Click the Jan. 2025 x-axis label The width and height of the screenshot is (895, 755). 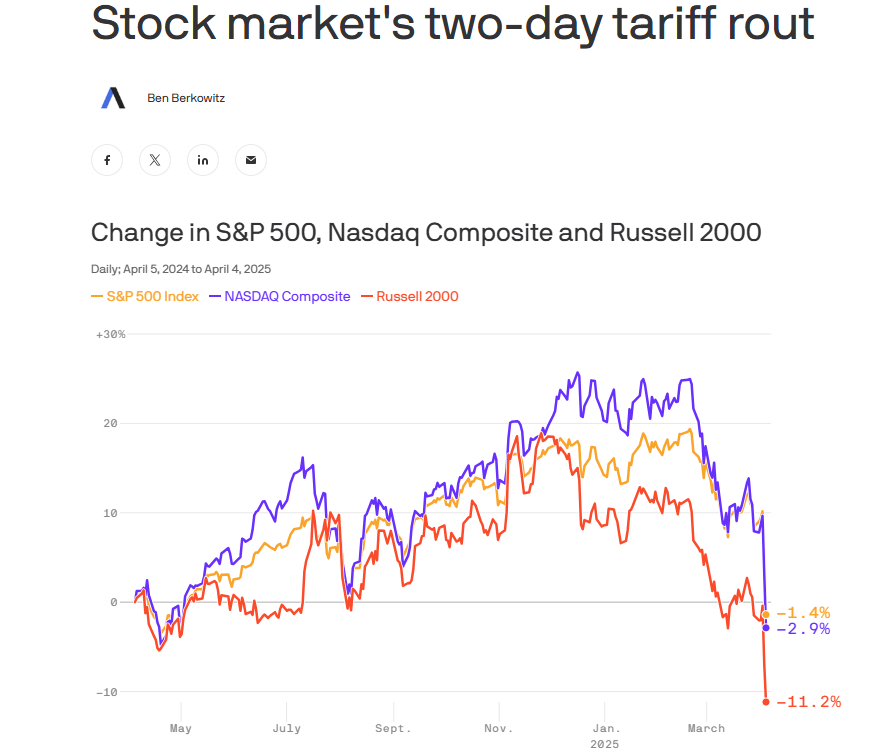click(605, 735)
